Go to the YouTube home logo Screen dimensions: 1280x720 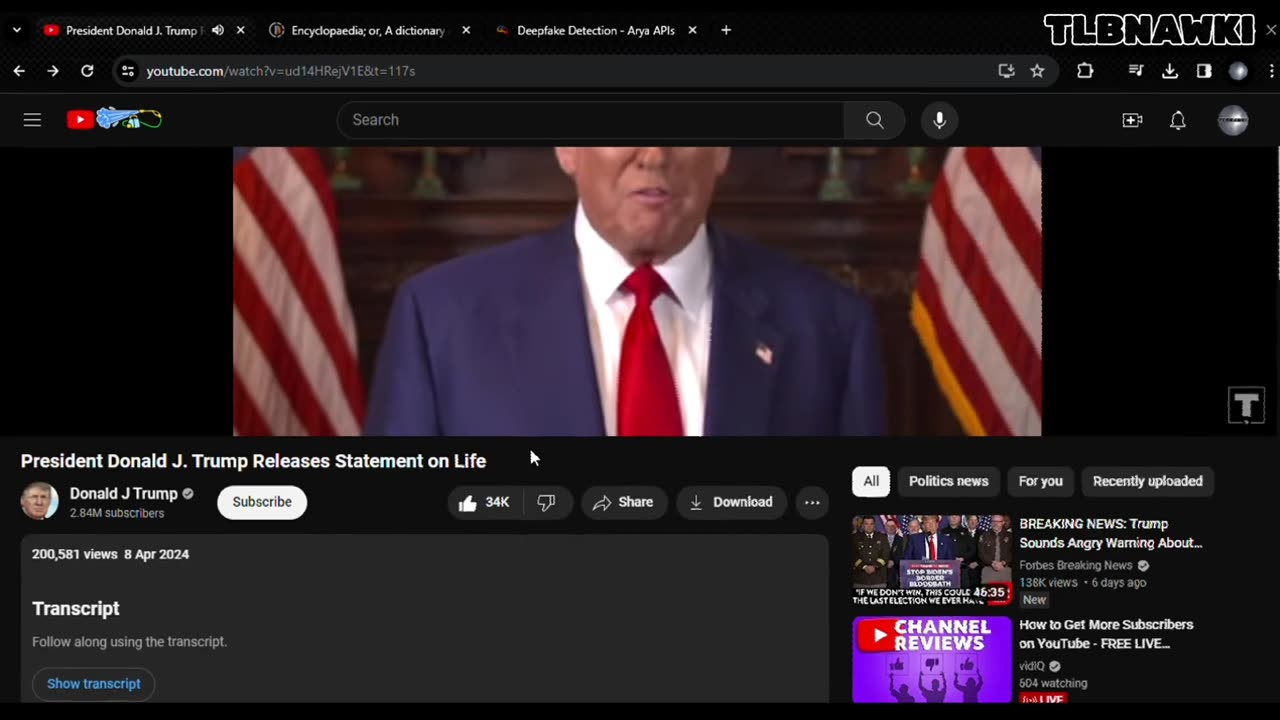click(x=114, y=119)
